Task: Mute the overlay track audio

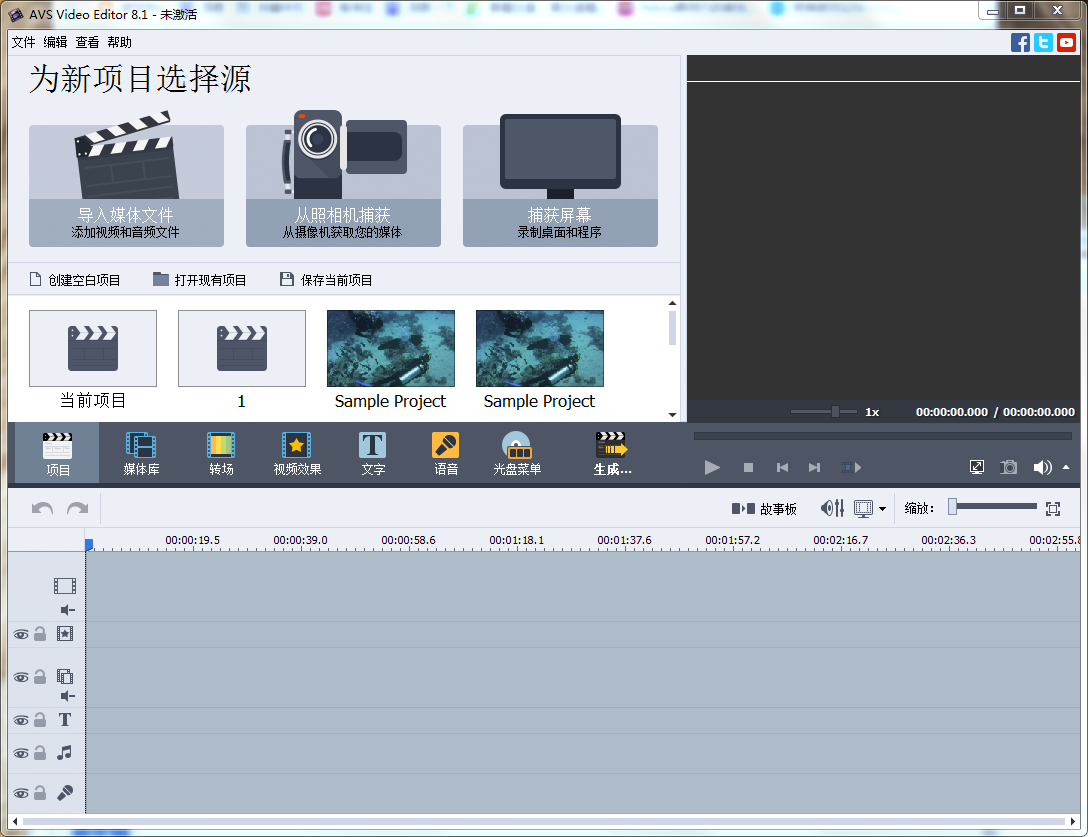Action: click(67, 696)
